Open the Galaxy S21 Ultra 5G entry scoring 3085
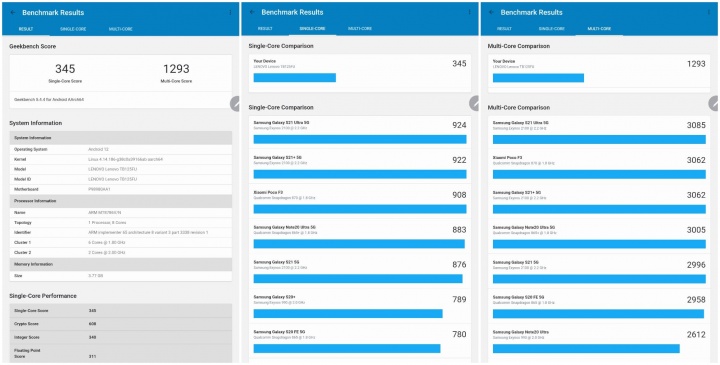Screen dimensions: 720x365 click(x=599, y=132)
